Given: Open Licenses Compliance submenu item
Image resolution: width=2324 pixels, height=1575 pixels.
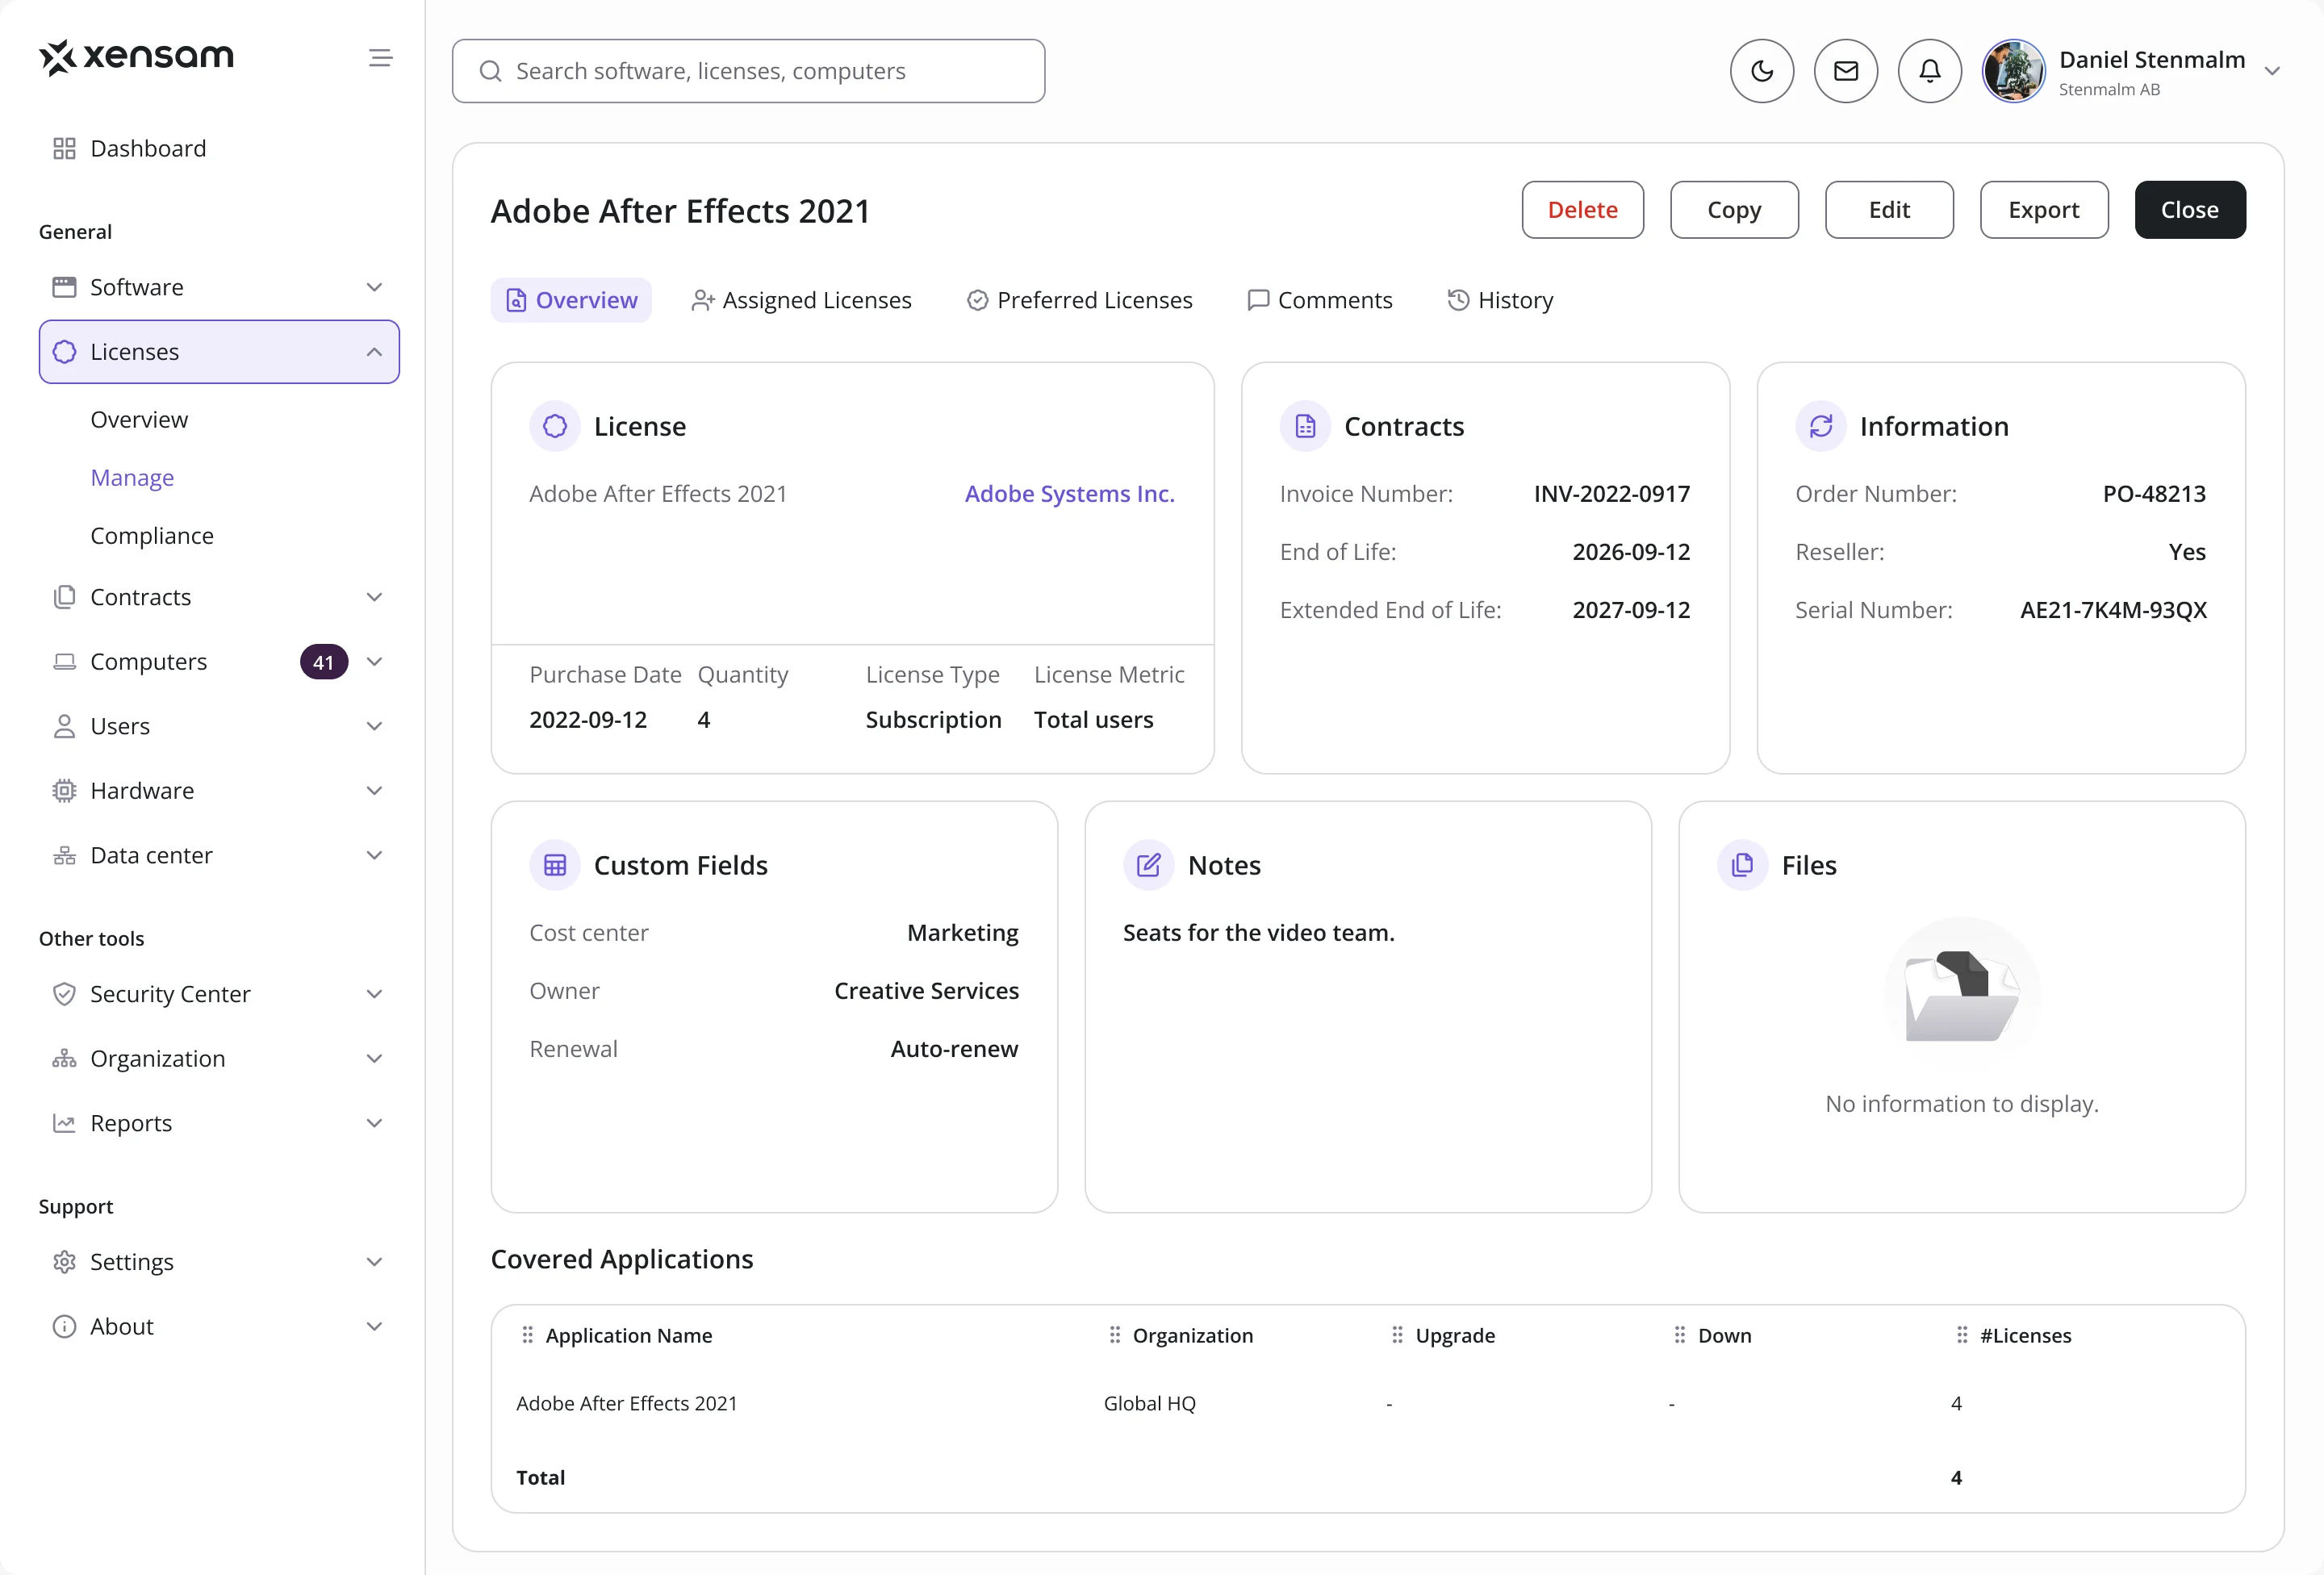Looking at the screenshot, I should pos(152,535).
